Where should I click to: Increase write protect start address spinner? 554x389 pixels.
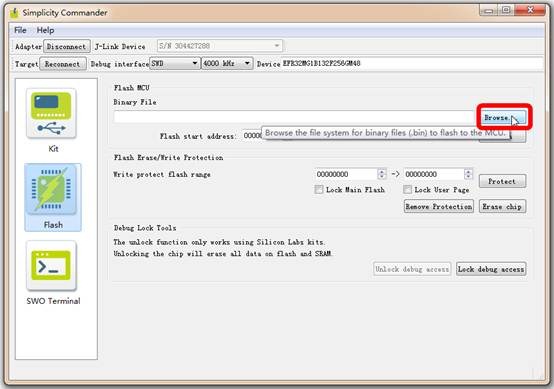[x=381, y=171]
